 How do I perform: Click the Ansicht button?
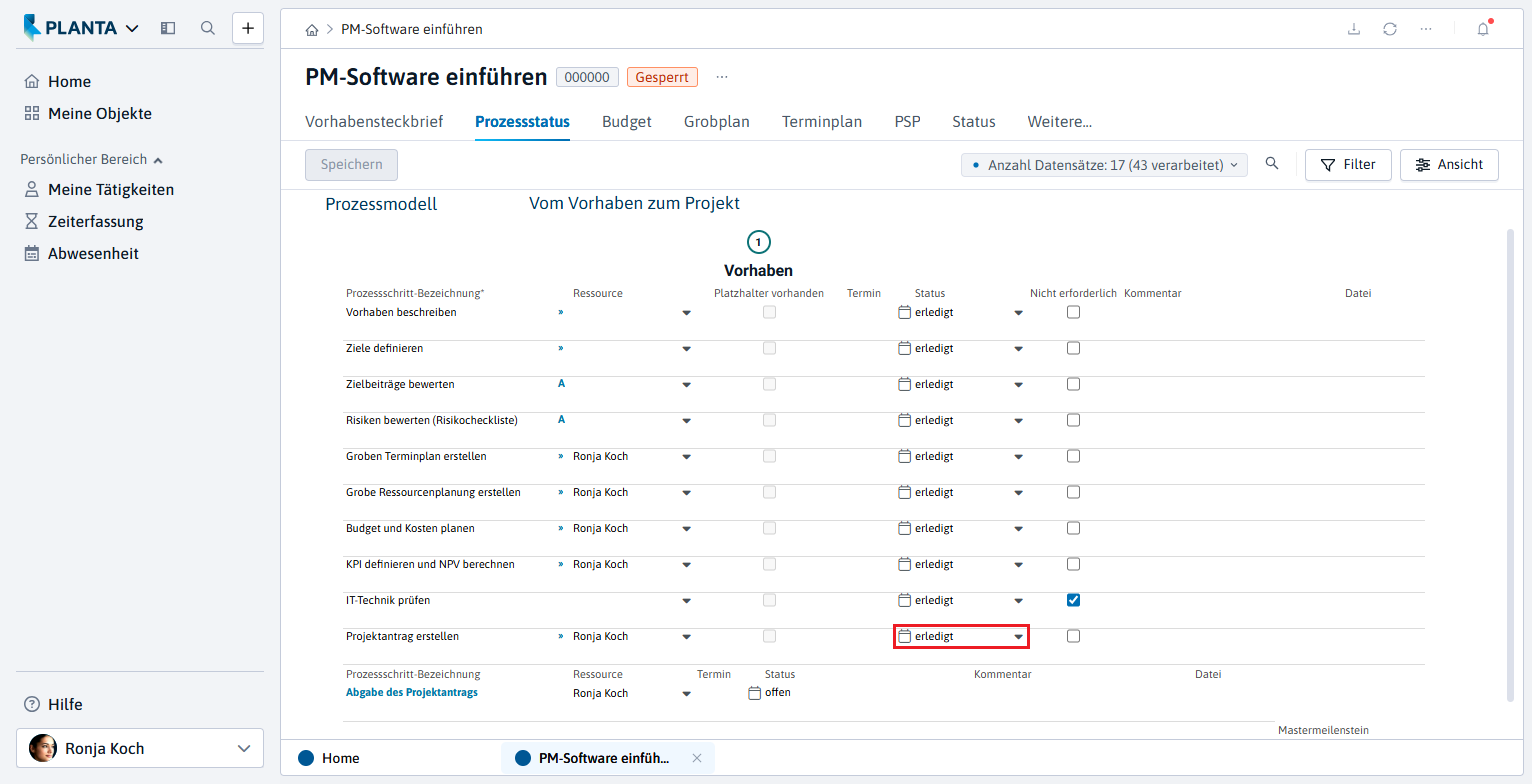click(1449, 165)
